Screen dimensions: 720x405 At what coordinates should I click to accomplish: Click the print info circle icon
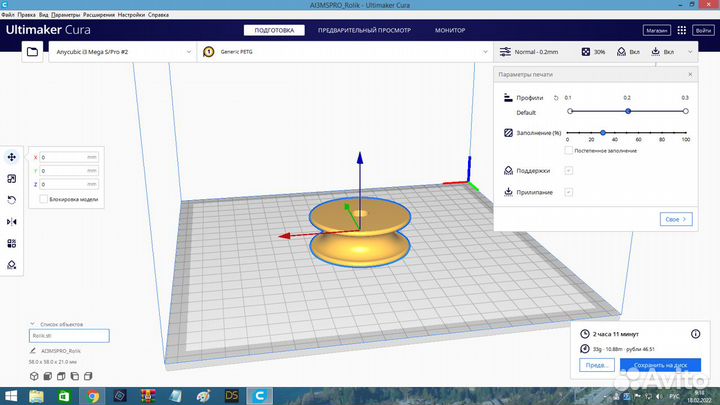[694, 334]
